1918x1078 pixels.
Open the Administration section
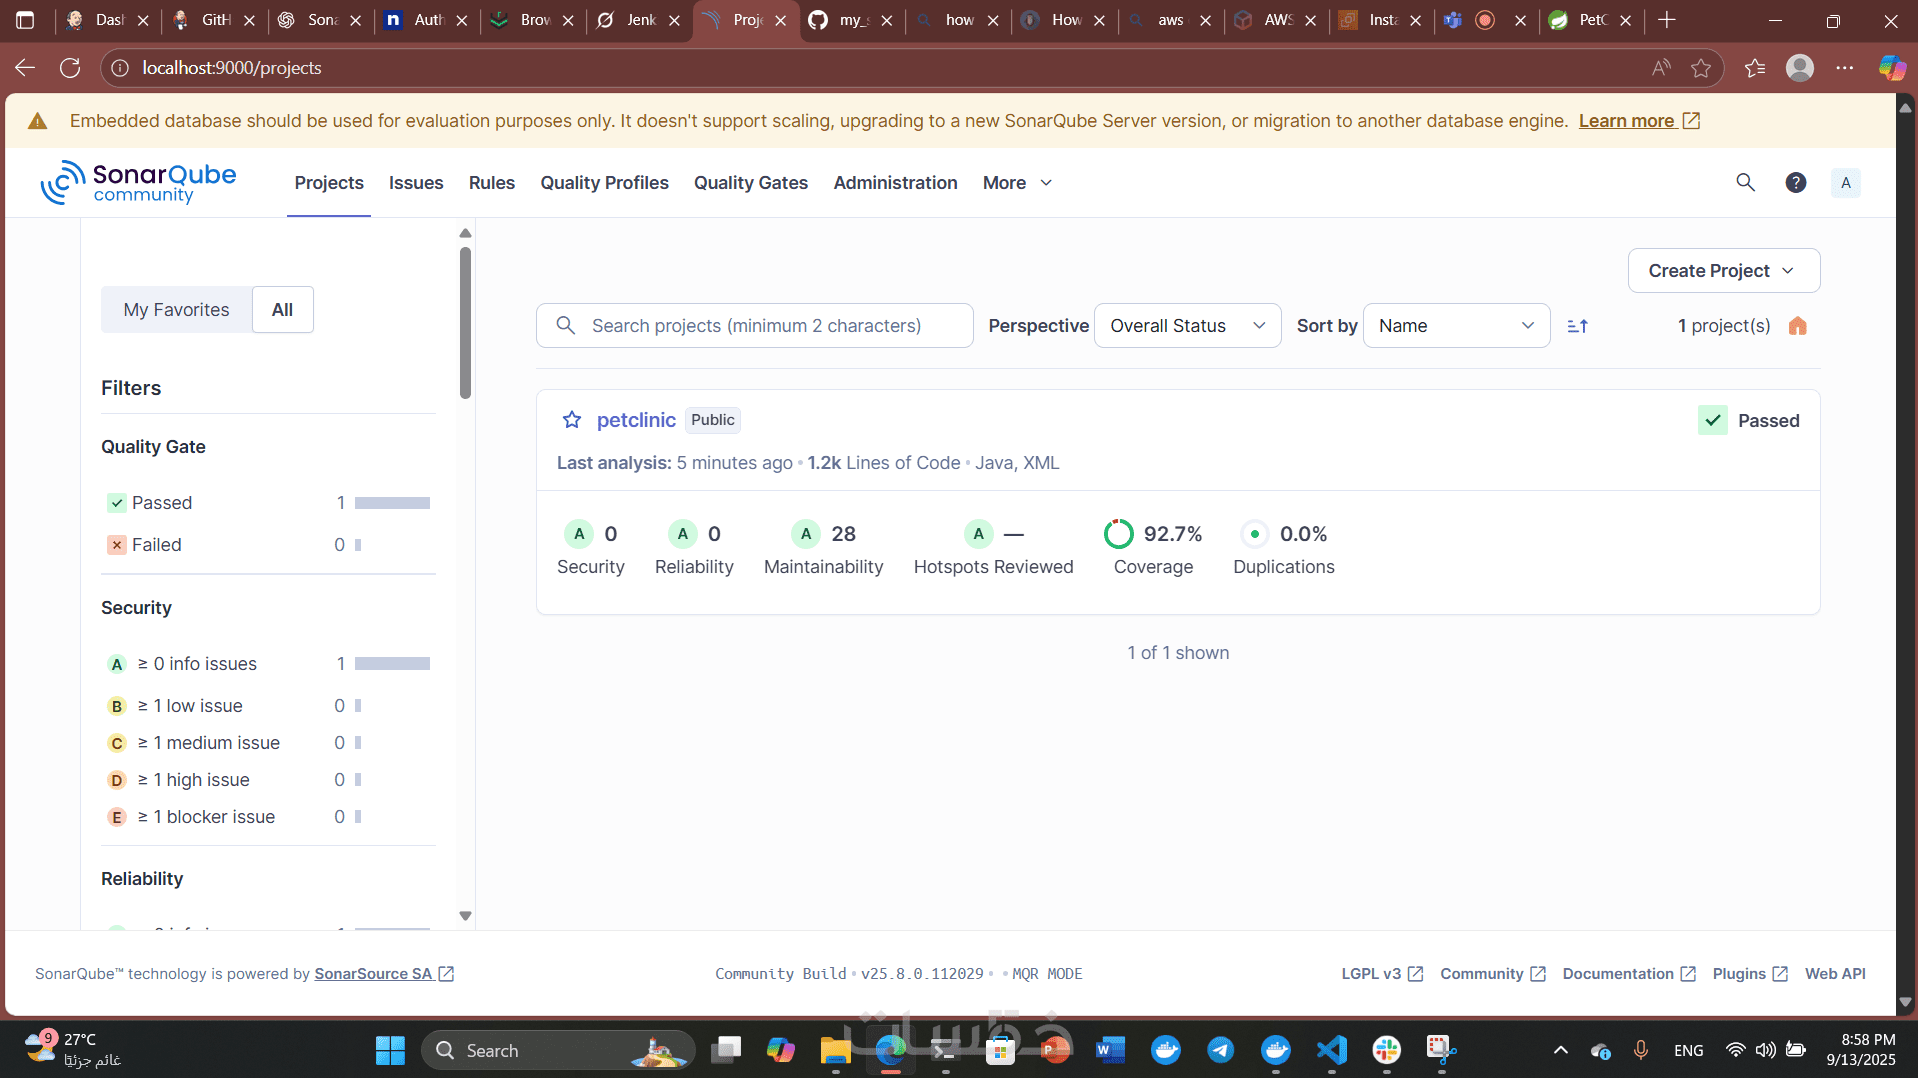[x=896, y=183]
